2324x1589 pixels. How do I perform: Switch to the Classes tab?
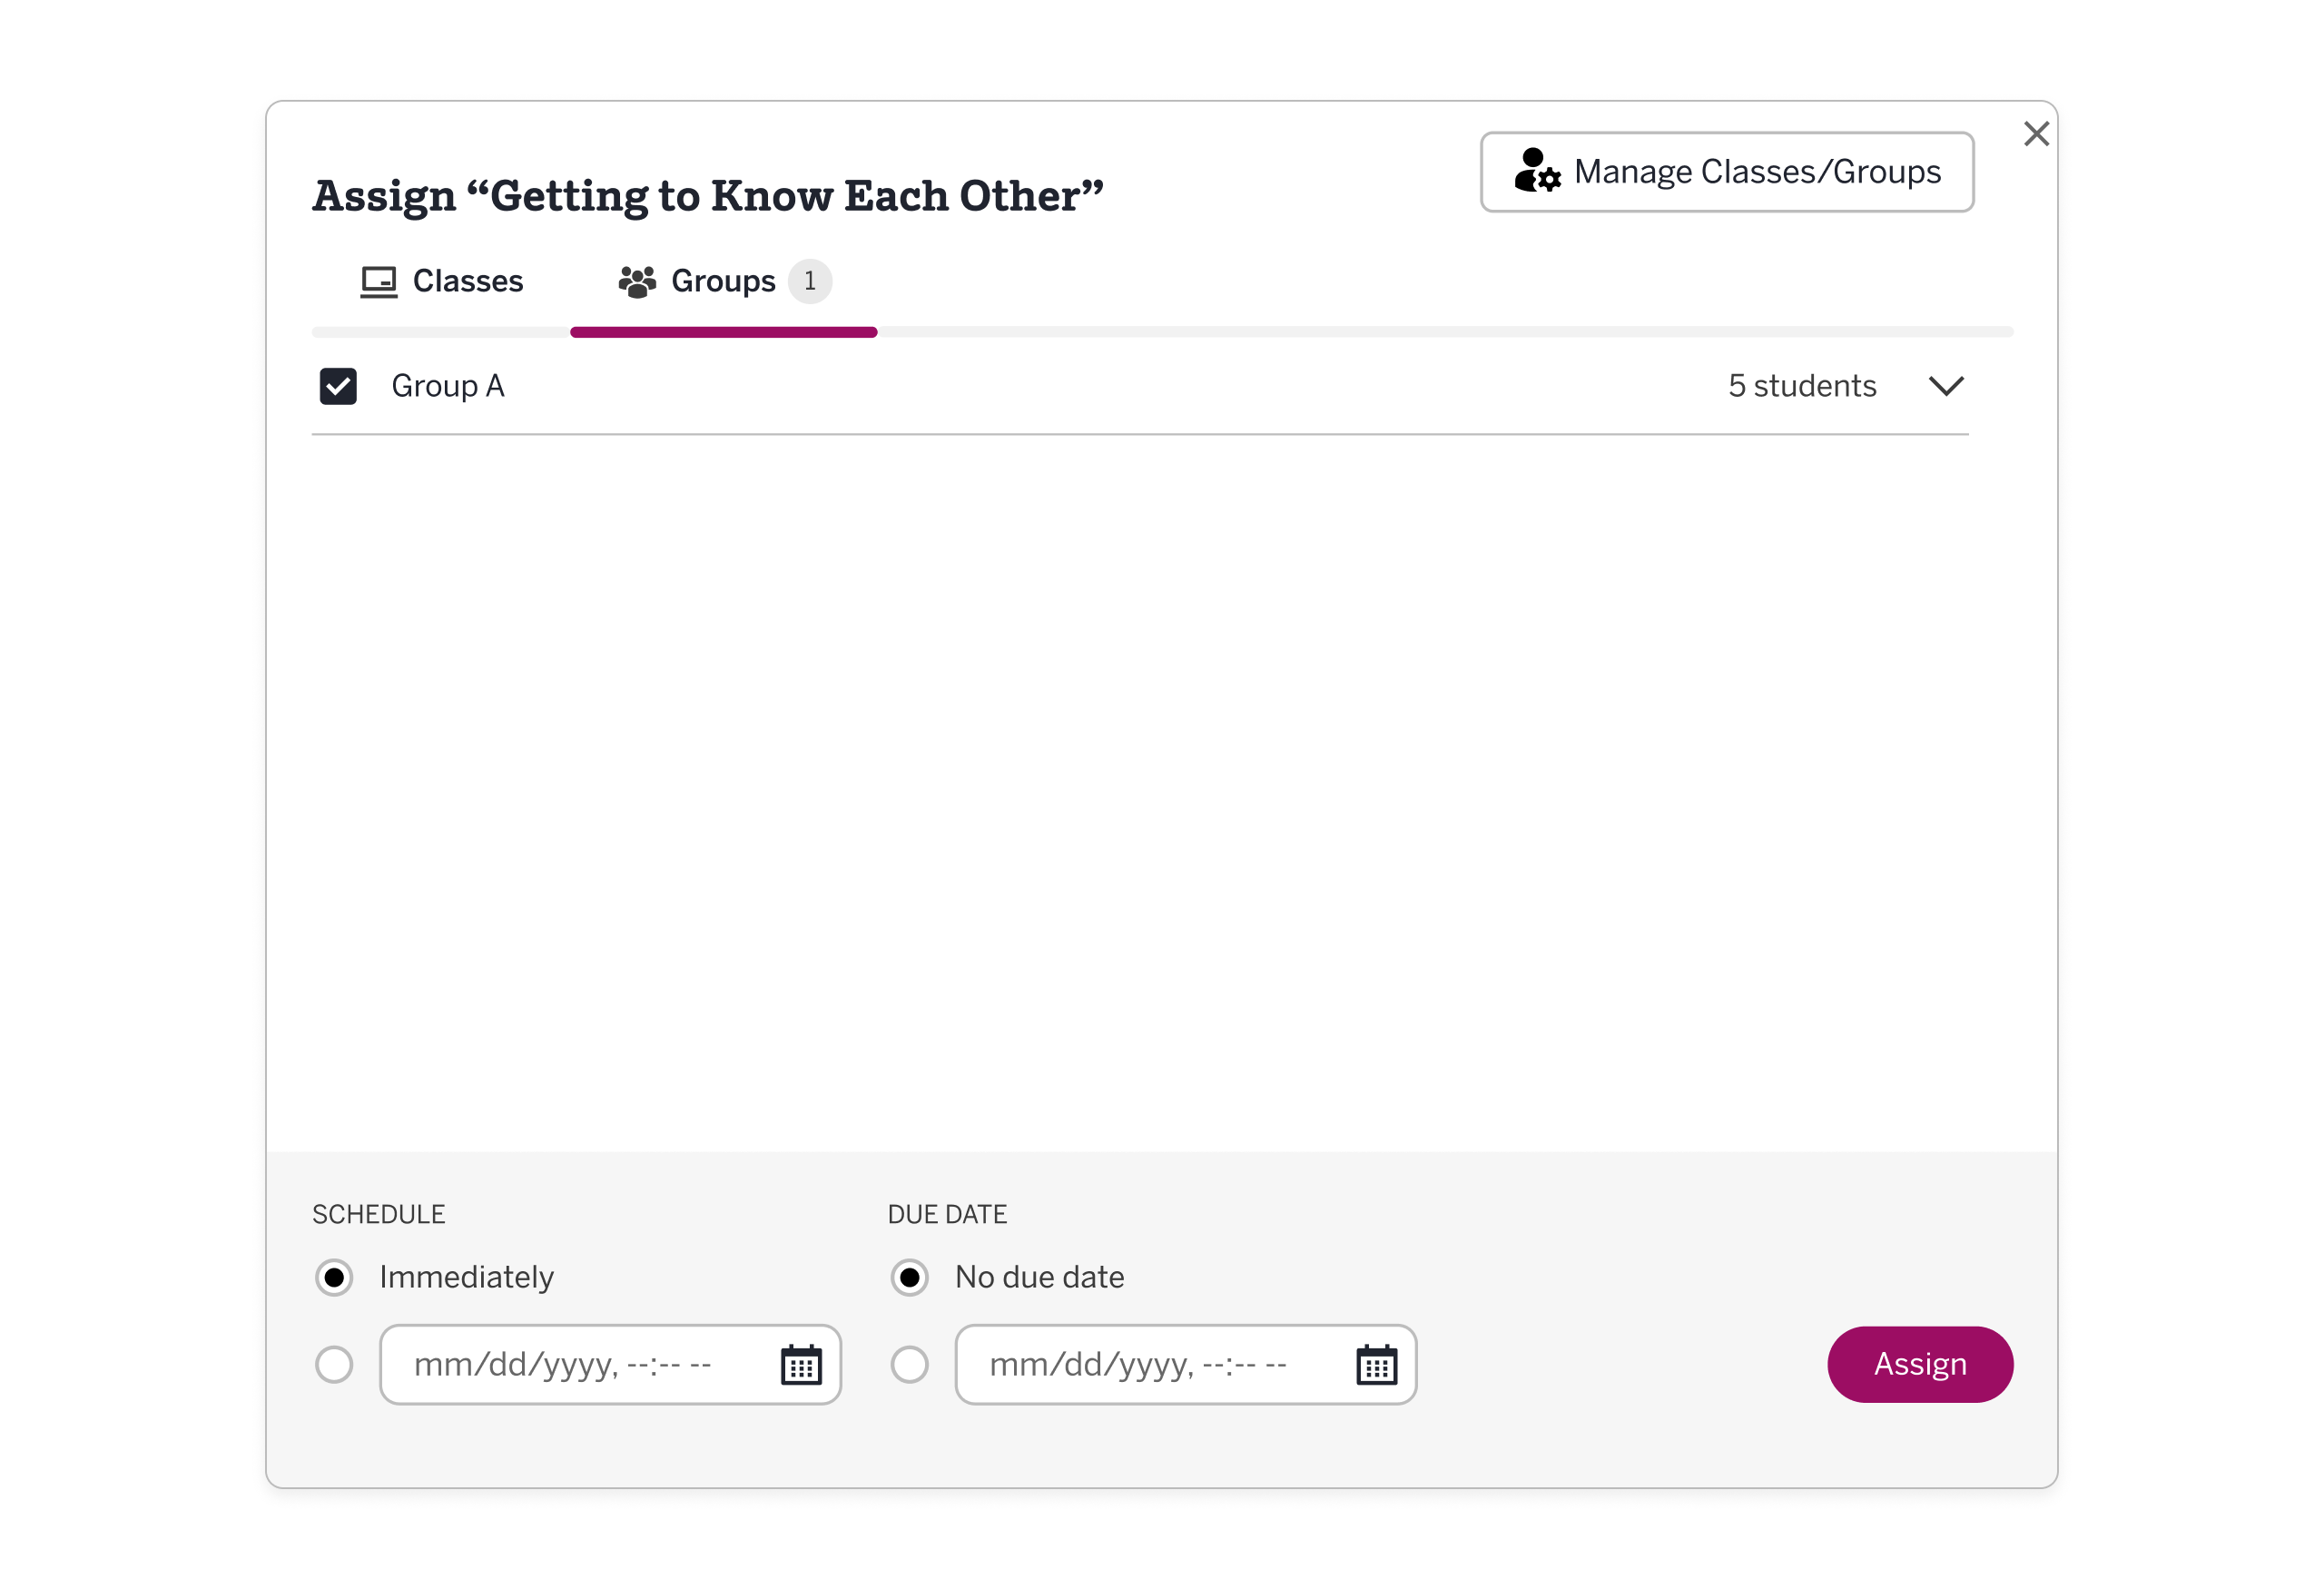442,282
